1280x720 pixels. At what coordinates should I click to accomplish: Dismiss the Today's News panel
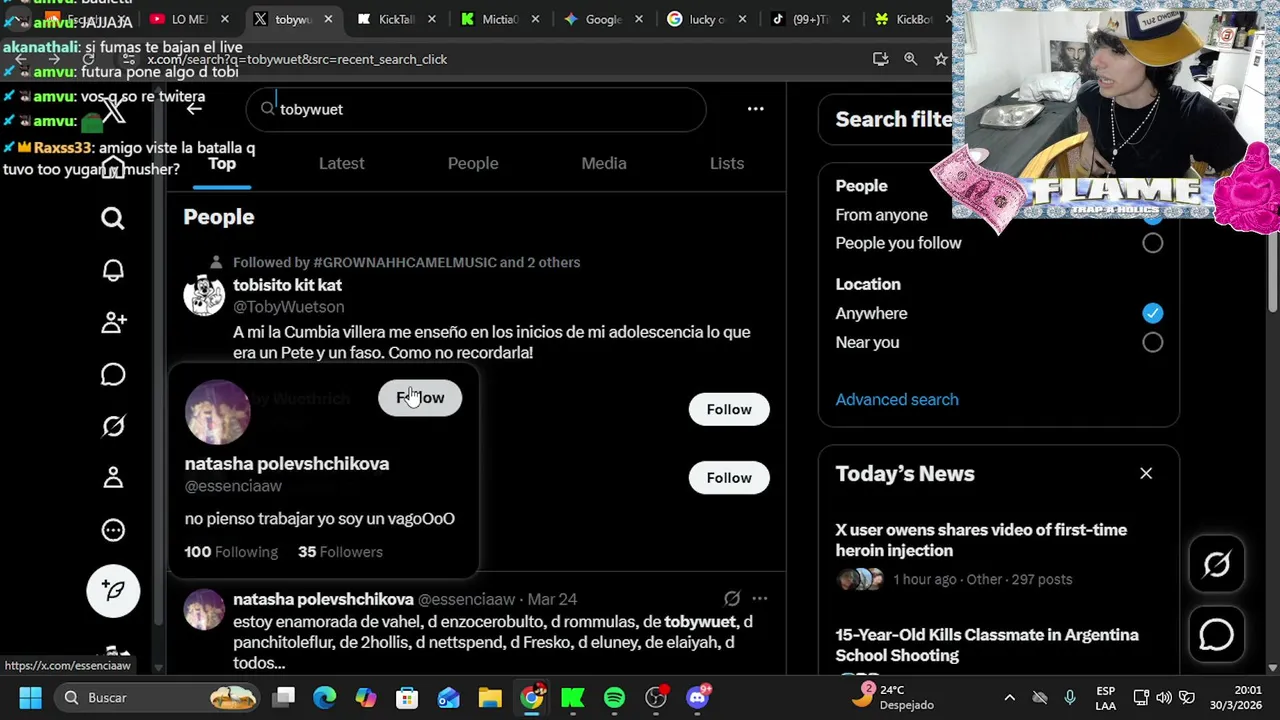(x=1146, y=474)
